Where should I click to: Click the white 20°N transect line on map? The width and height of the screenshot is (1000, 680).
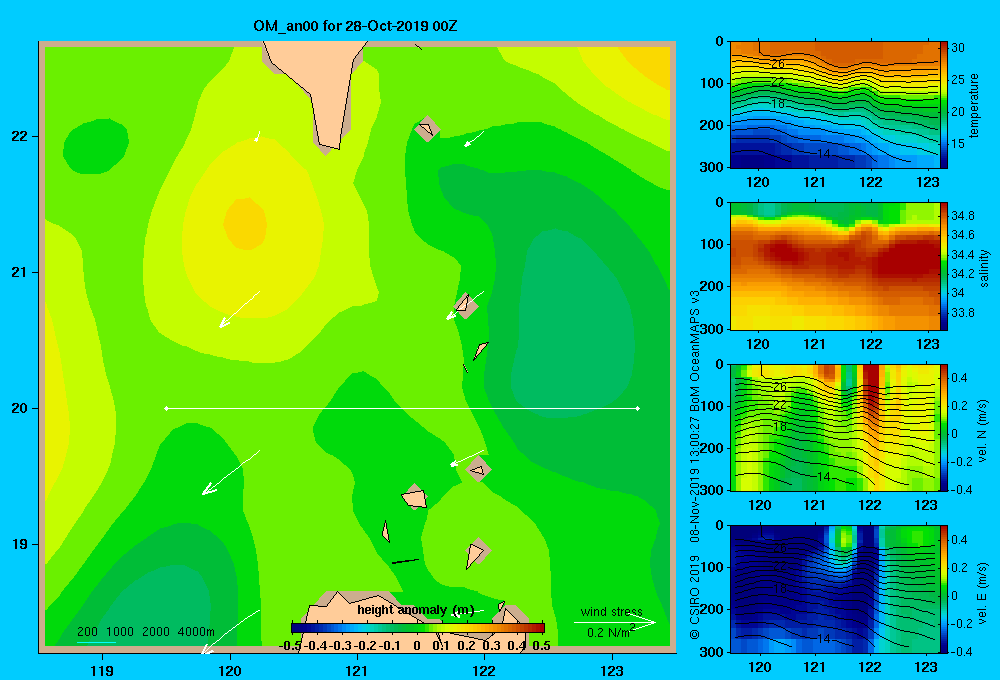(x=402, y=408)
